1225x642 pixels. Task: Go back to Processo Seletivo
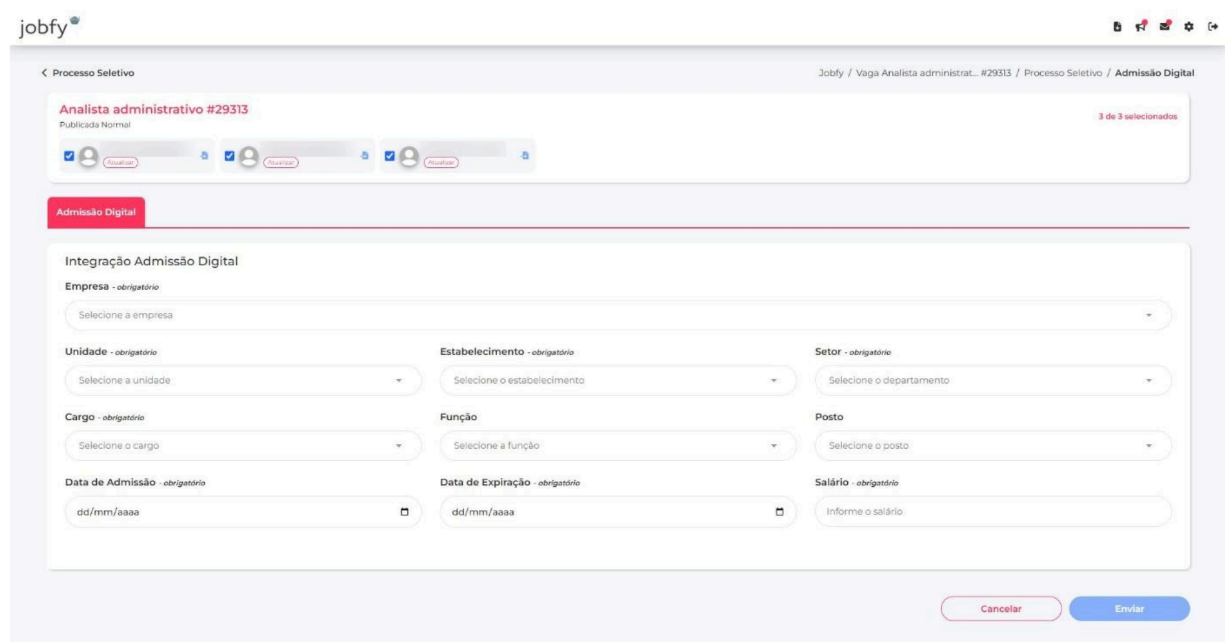coord(87,73)
